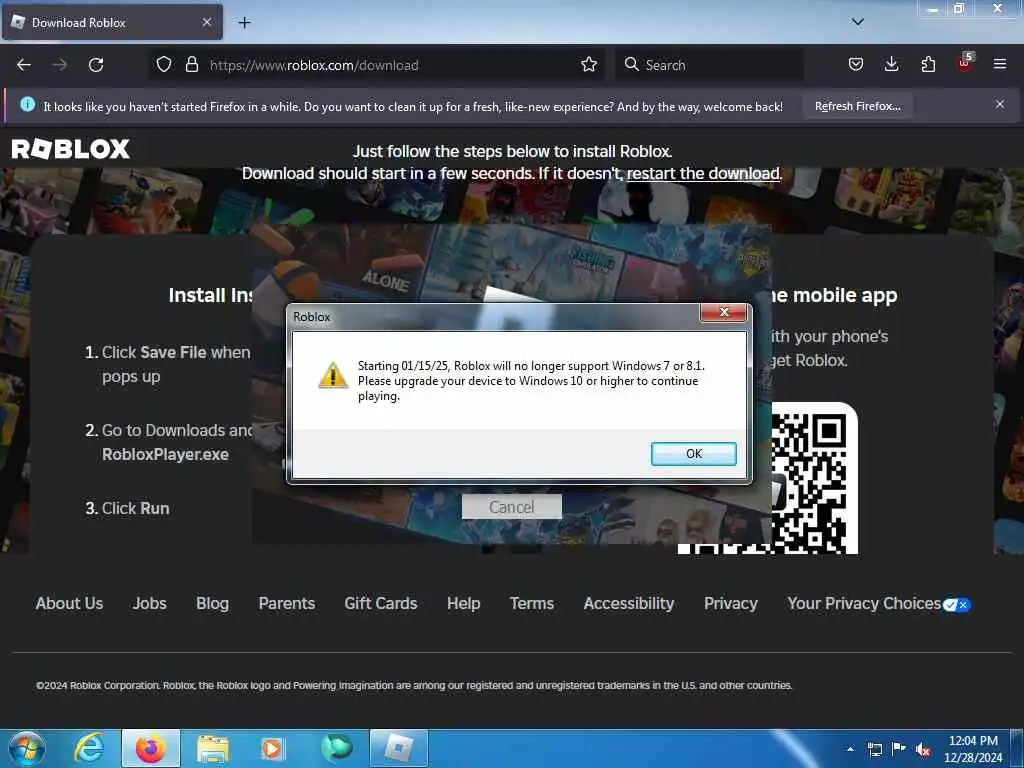Click the green-blue globe taskbar icon

336,748
